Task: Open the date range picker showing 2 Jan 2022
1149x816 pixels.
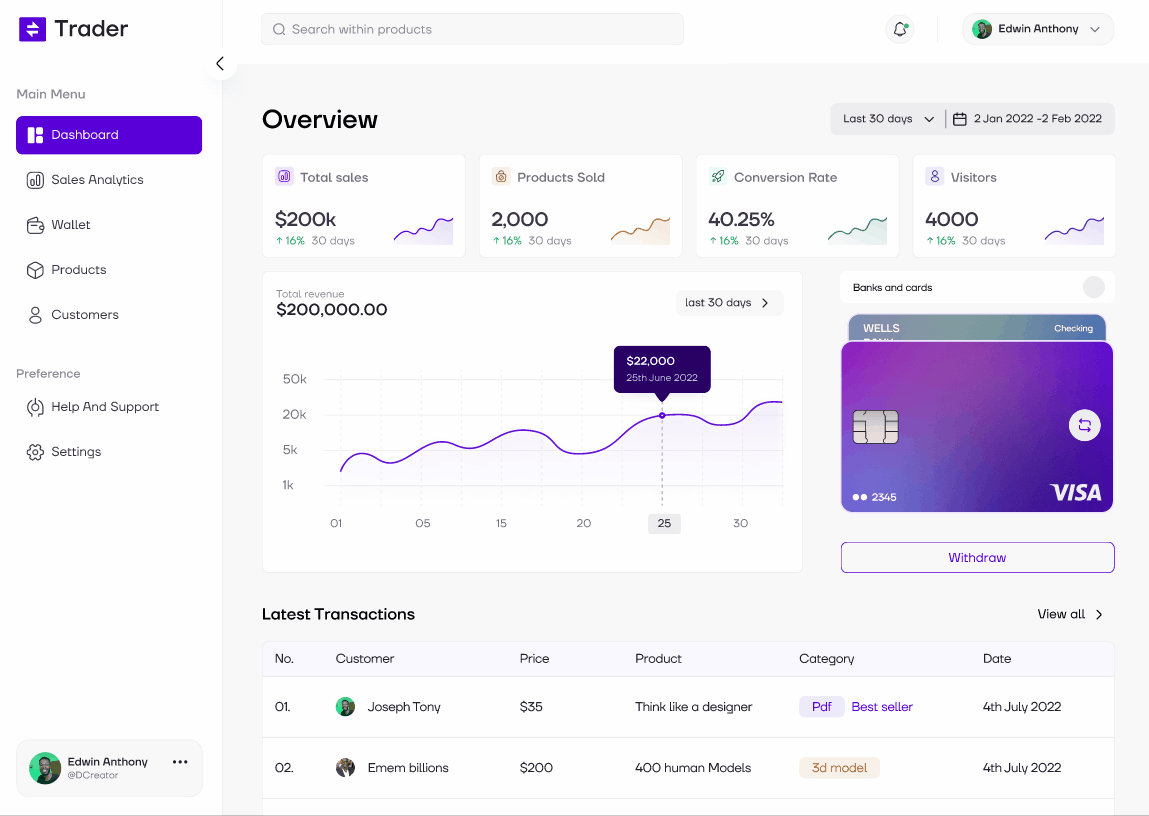Action: point(1029,118)
